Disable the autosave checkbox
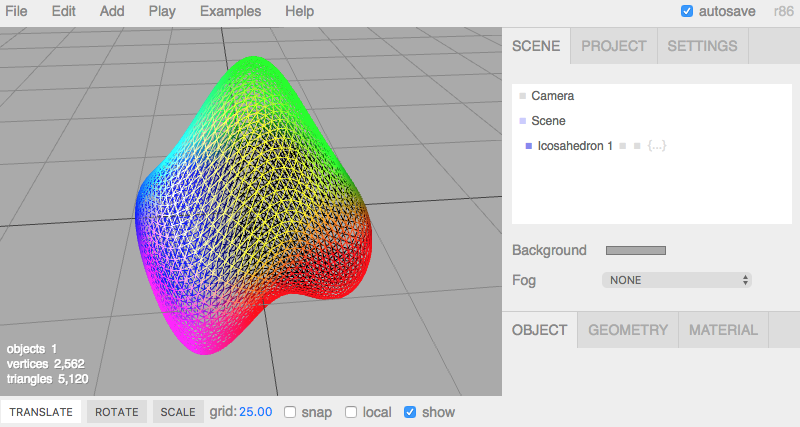The width and height of the screenshot is (800, 427). pyautogui.click(x=687, y=11)
